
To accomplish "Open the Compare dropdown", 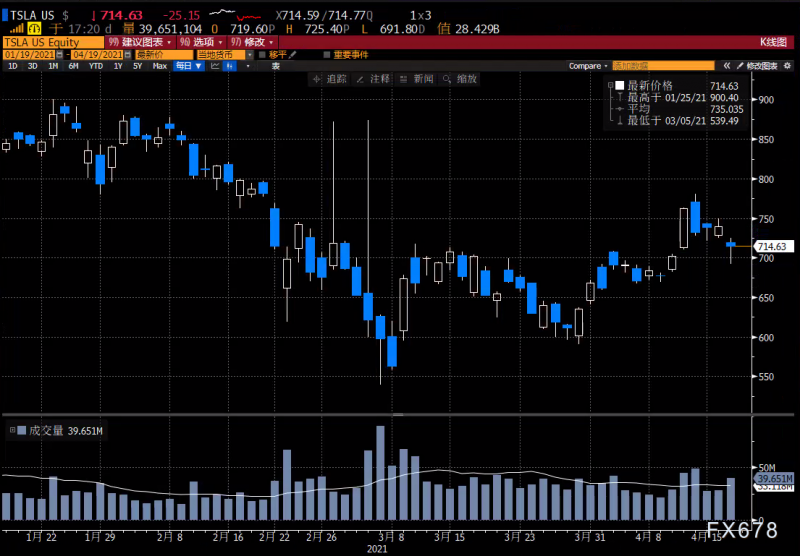I will (x=588, y=66).
